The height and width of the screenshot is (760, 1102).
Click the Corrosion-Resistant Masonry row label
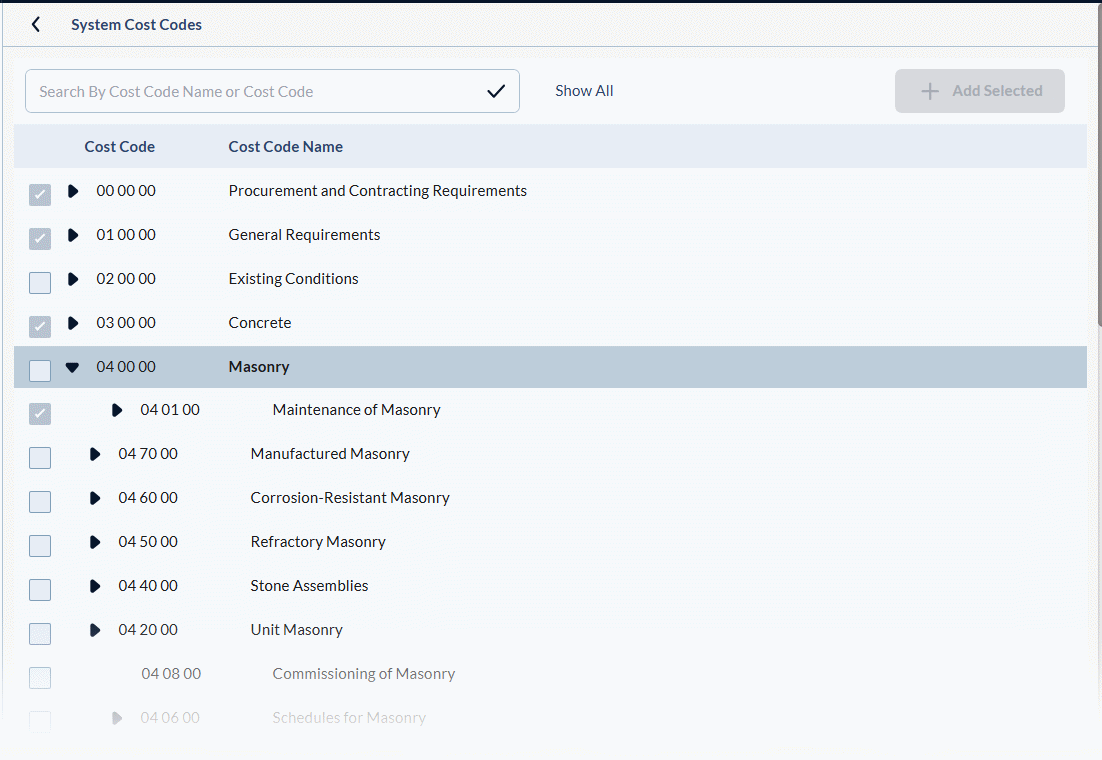(x=349, y=498)
